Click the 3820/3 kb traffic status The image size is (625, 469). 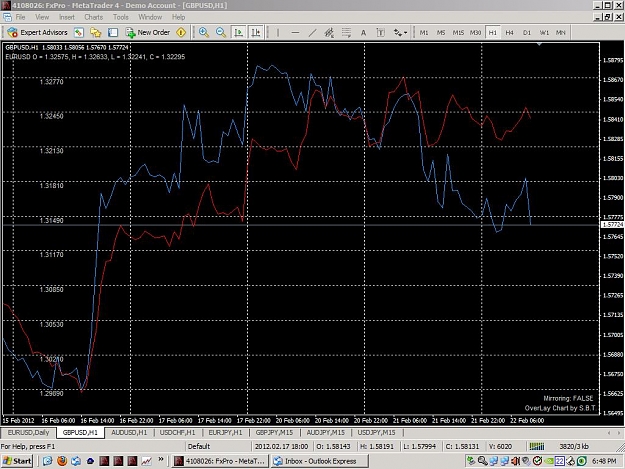coord(574,446)
